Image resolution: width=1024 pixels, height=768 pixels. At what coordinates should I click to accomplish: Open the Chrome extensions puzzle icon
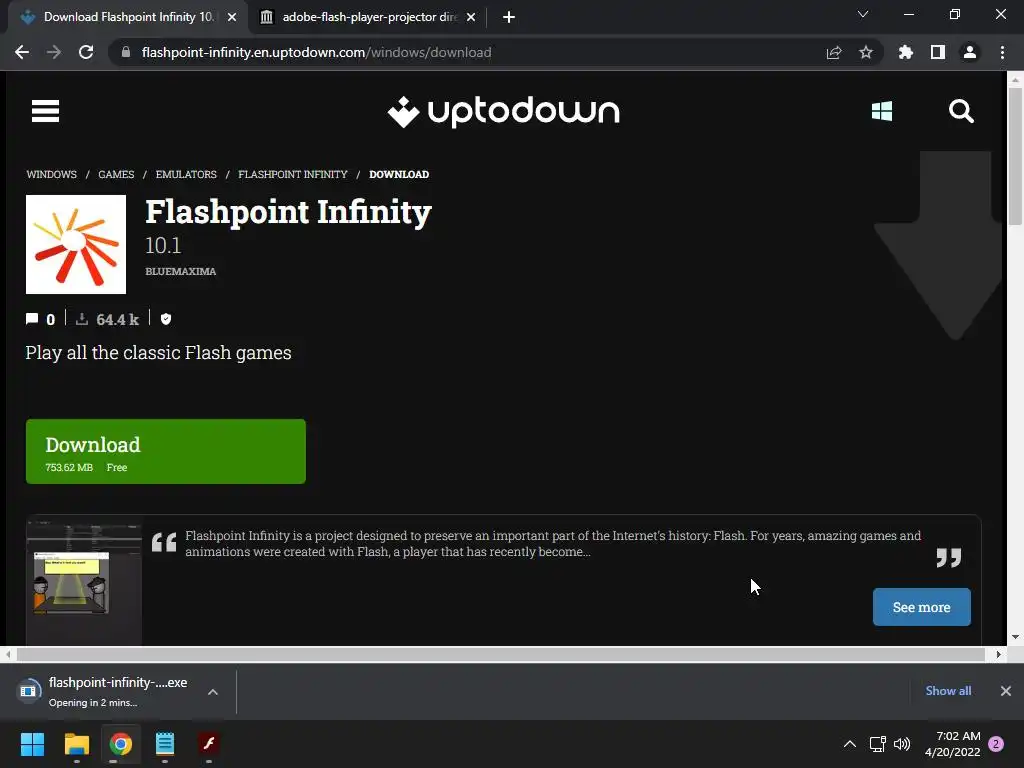click(x=906, y=52)
